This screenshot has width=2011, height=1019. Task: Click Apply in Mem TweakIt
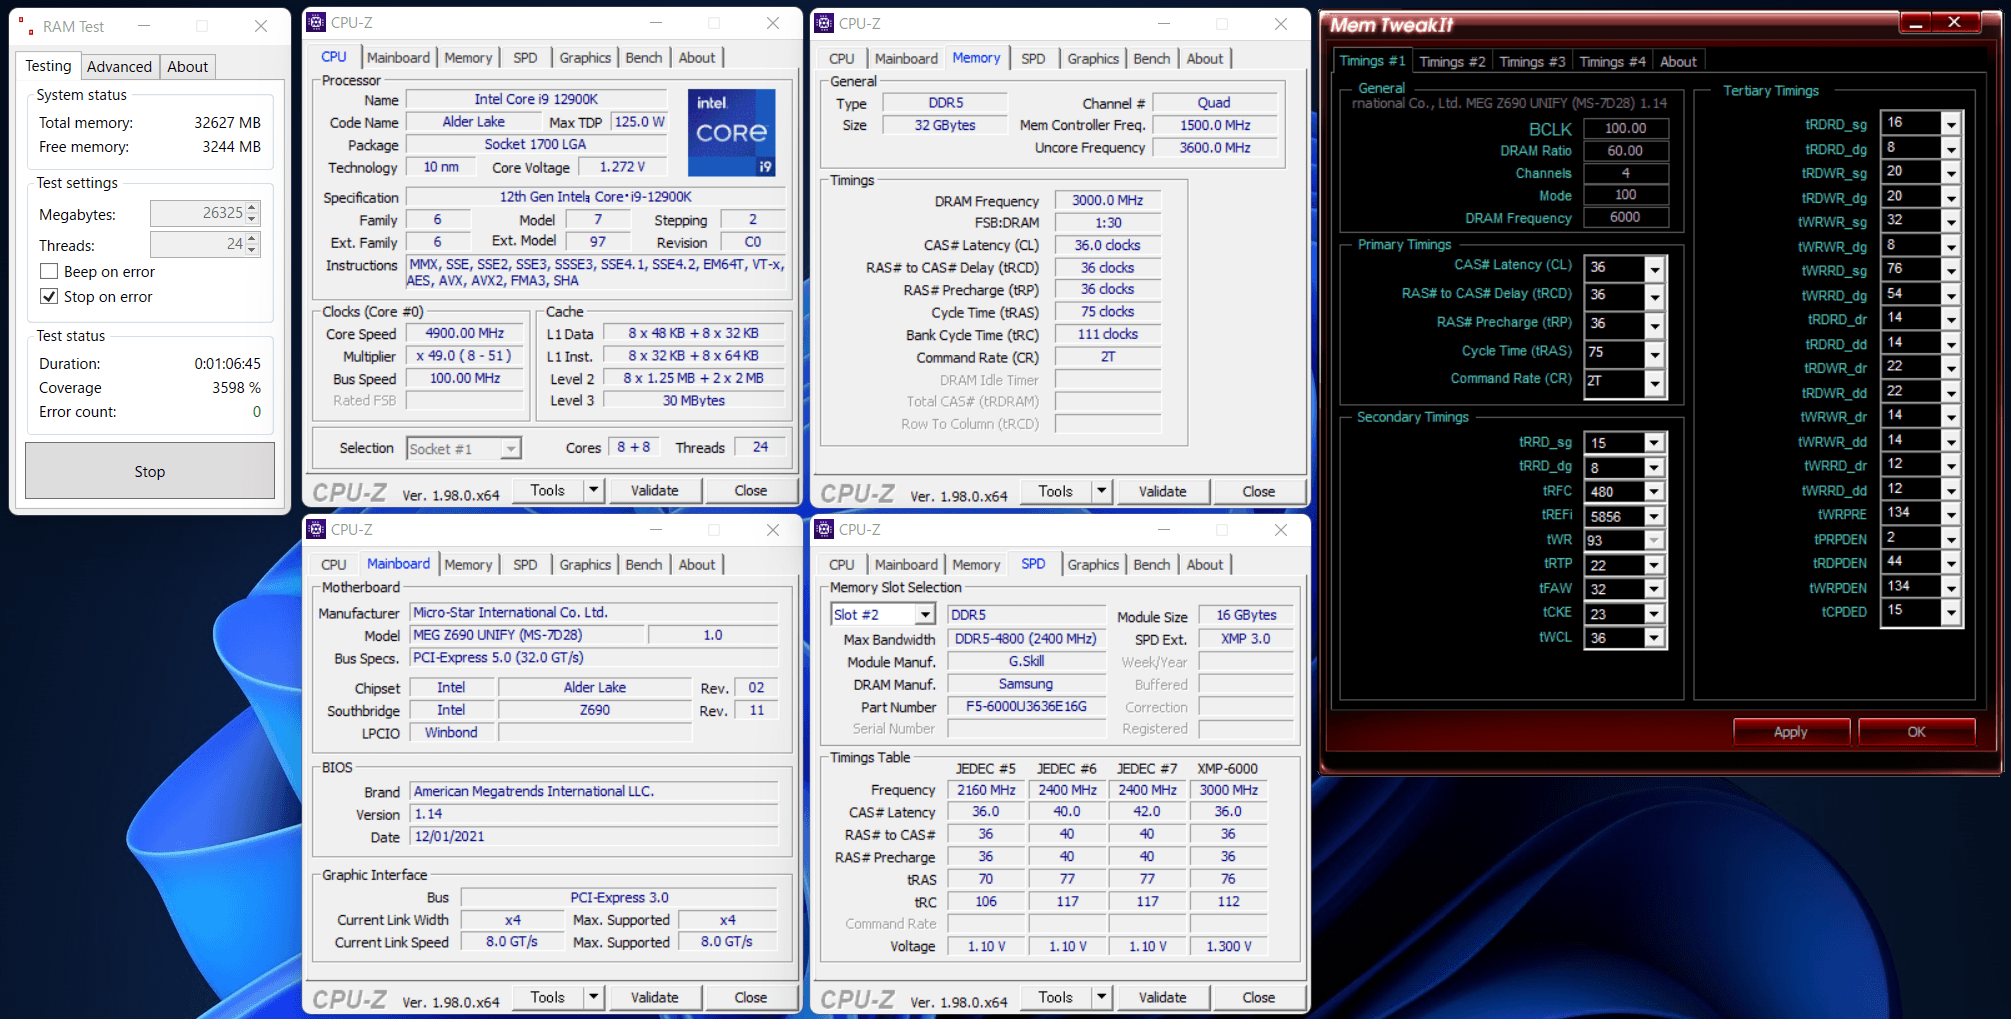click(1790, 732)
